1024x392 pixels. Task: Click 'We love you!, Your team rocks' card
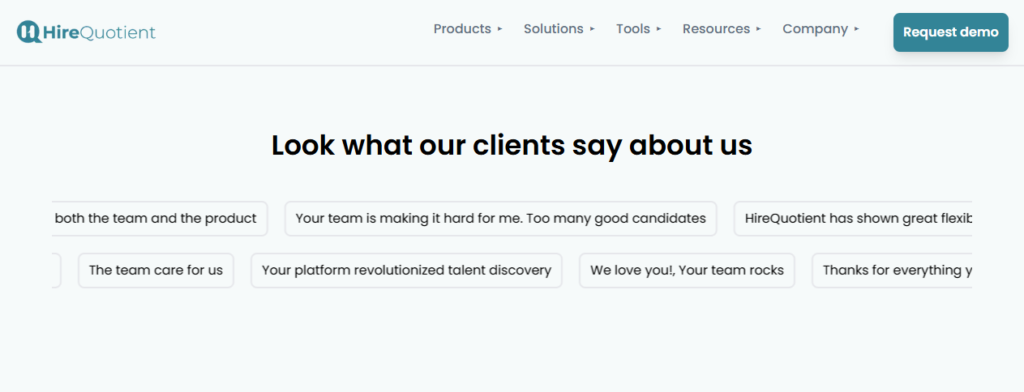pos(687,270)
